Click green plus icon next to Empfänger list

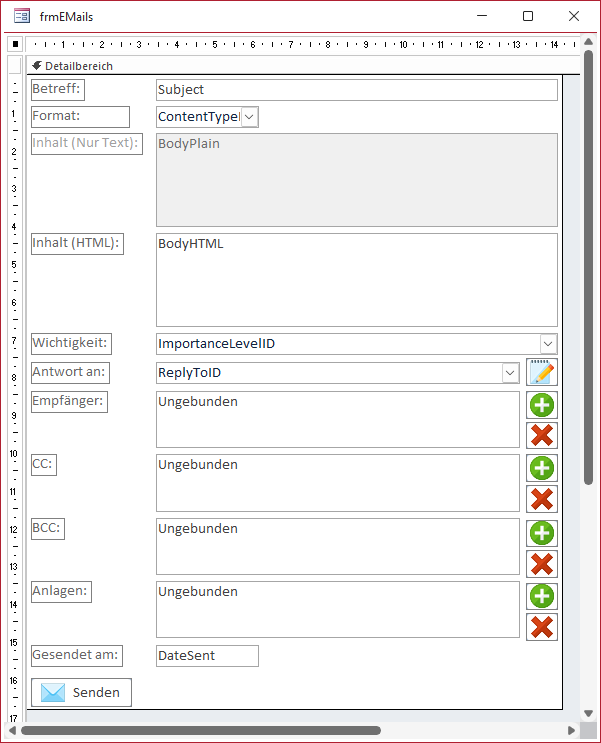click(542, 405)
